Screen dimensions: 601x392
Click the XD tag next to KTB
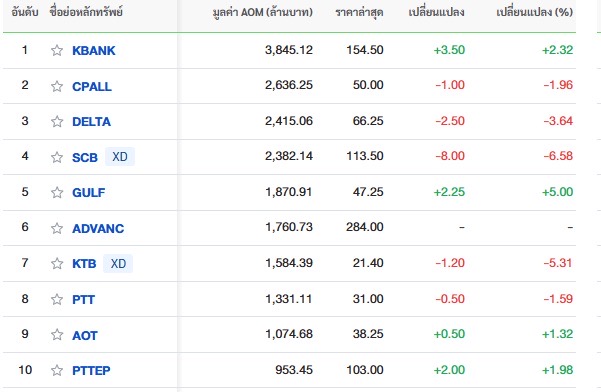[118, 264]
